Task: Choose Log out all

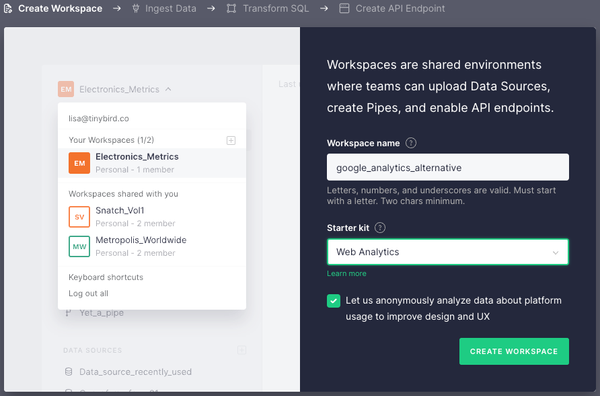Action: pos(88,293)
